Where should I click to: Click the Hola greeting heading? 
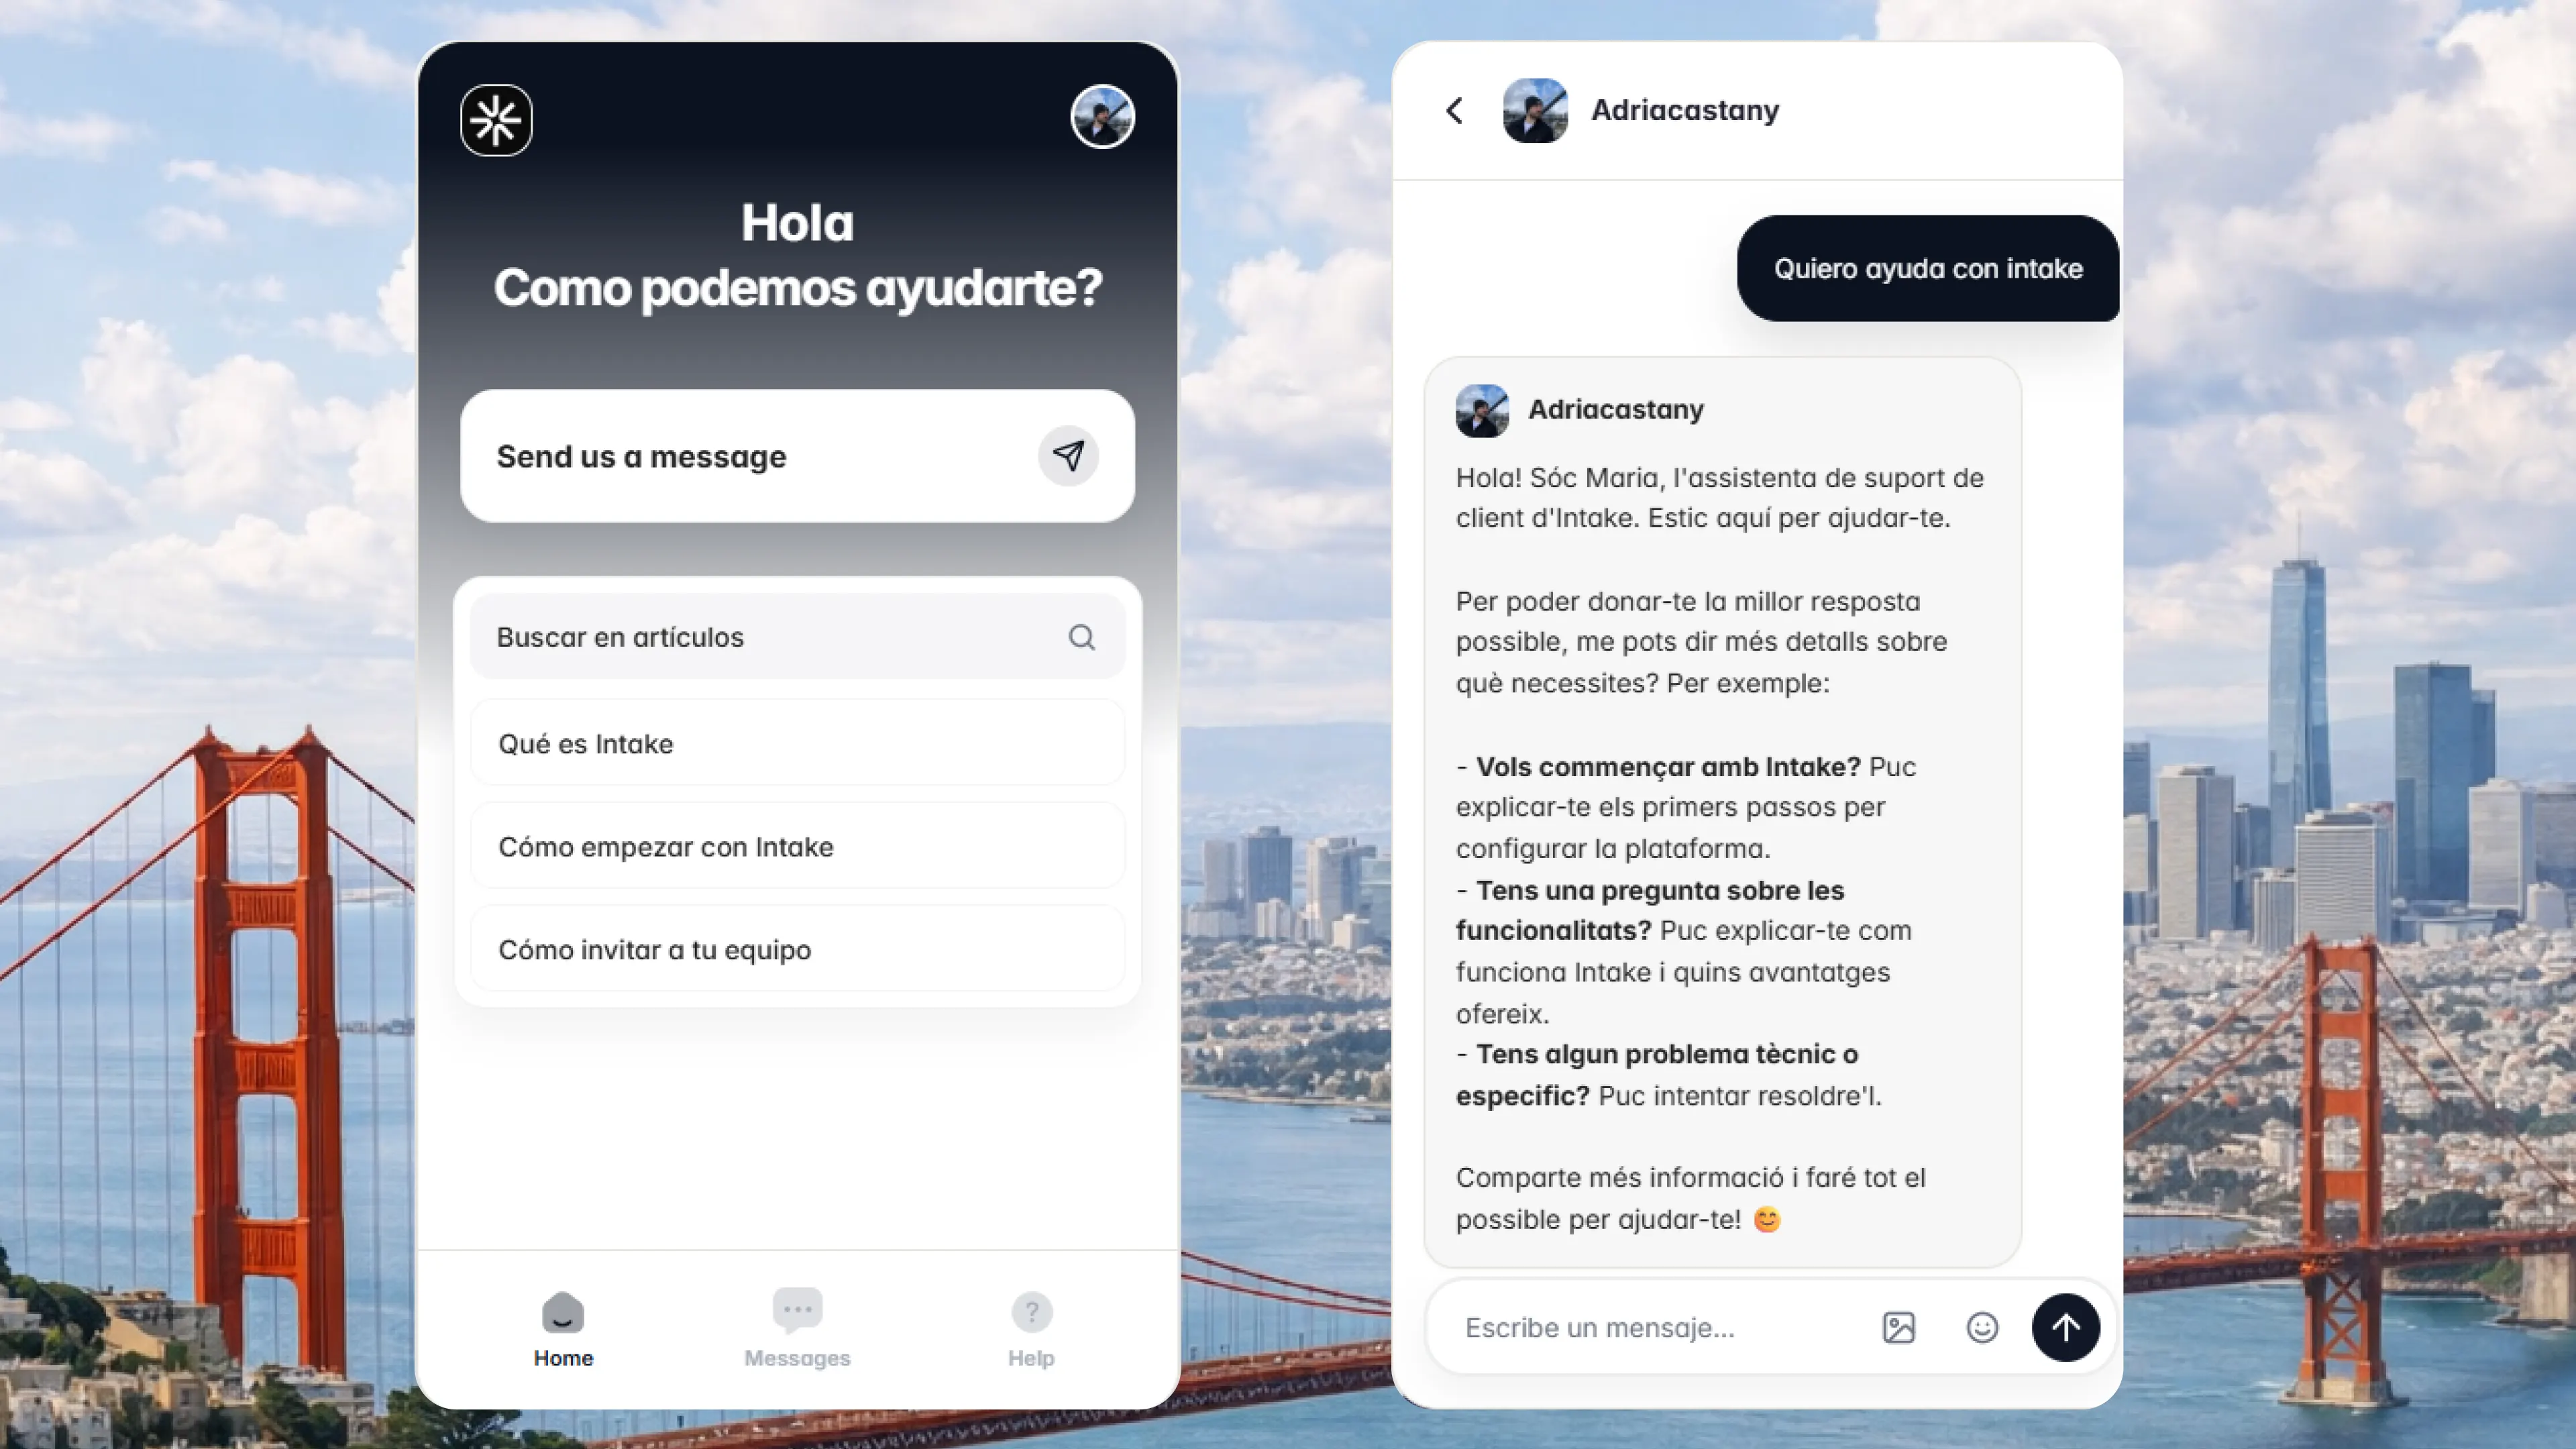click(797, 223)
